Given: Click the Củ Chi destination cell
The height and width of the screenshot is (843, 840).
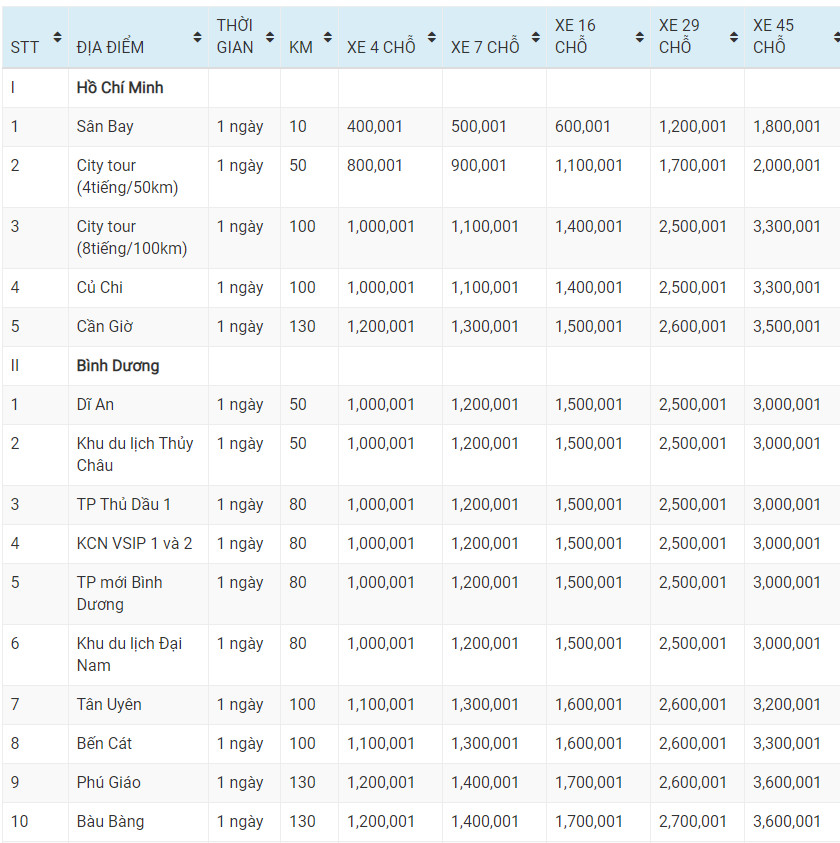Looking at the screenshot, I should [100, 288].
